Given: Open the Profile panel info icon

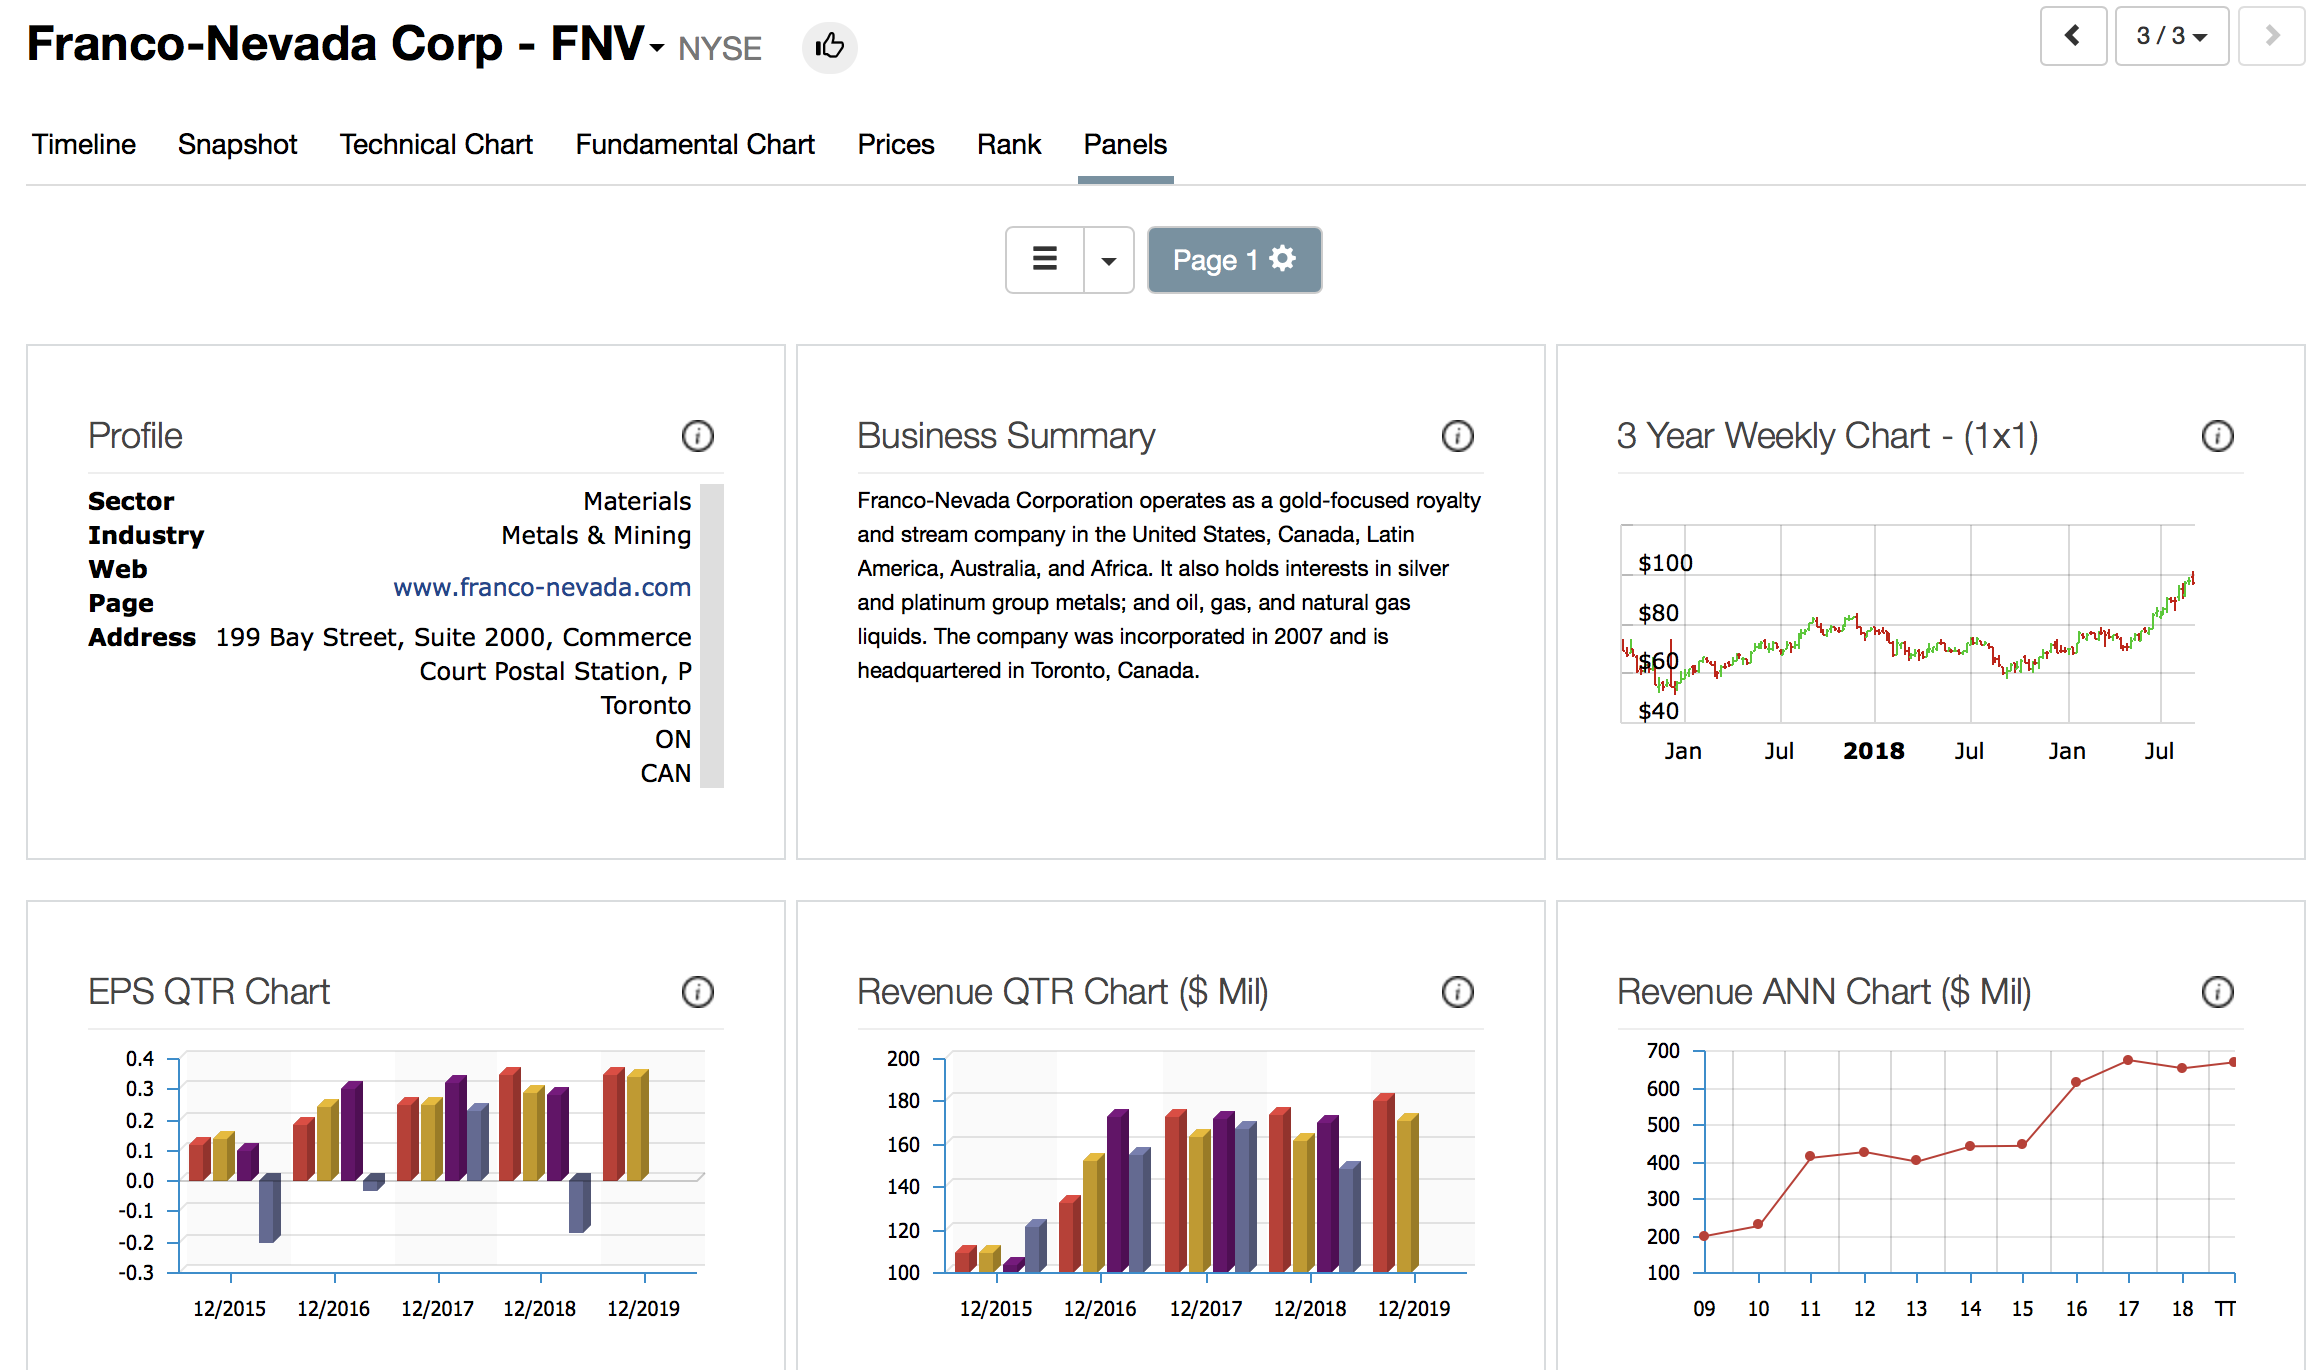Looking at the screenshot, I should (697, 436).
